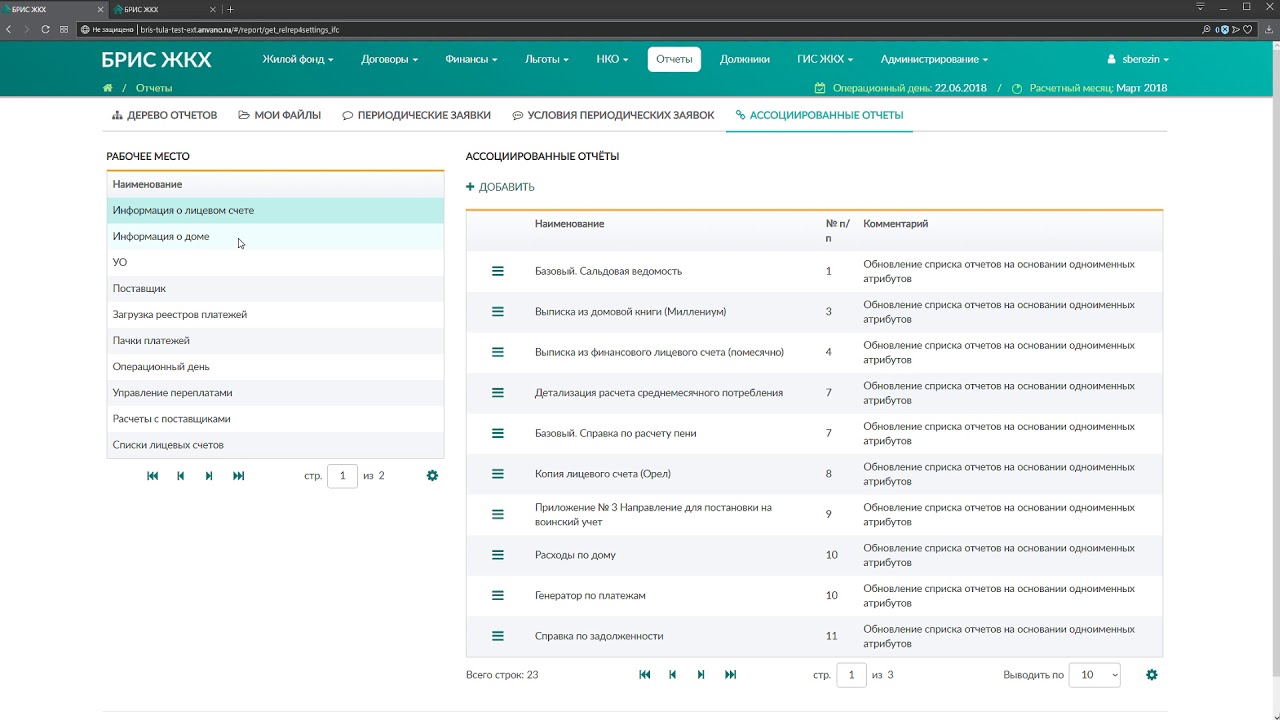Screen dimensions: 1280x720
Task: Open Отчеты menu item
Action: point(674,59)
